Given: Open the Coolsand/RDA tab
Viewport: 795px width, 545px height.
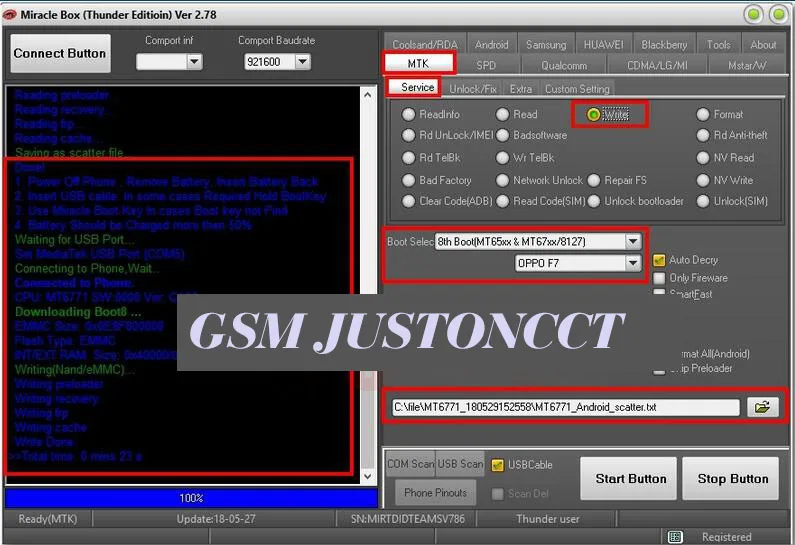Looking at the screenshot, I should 424,45.
